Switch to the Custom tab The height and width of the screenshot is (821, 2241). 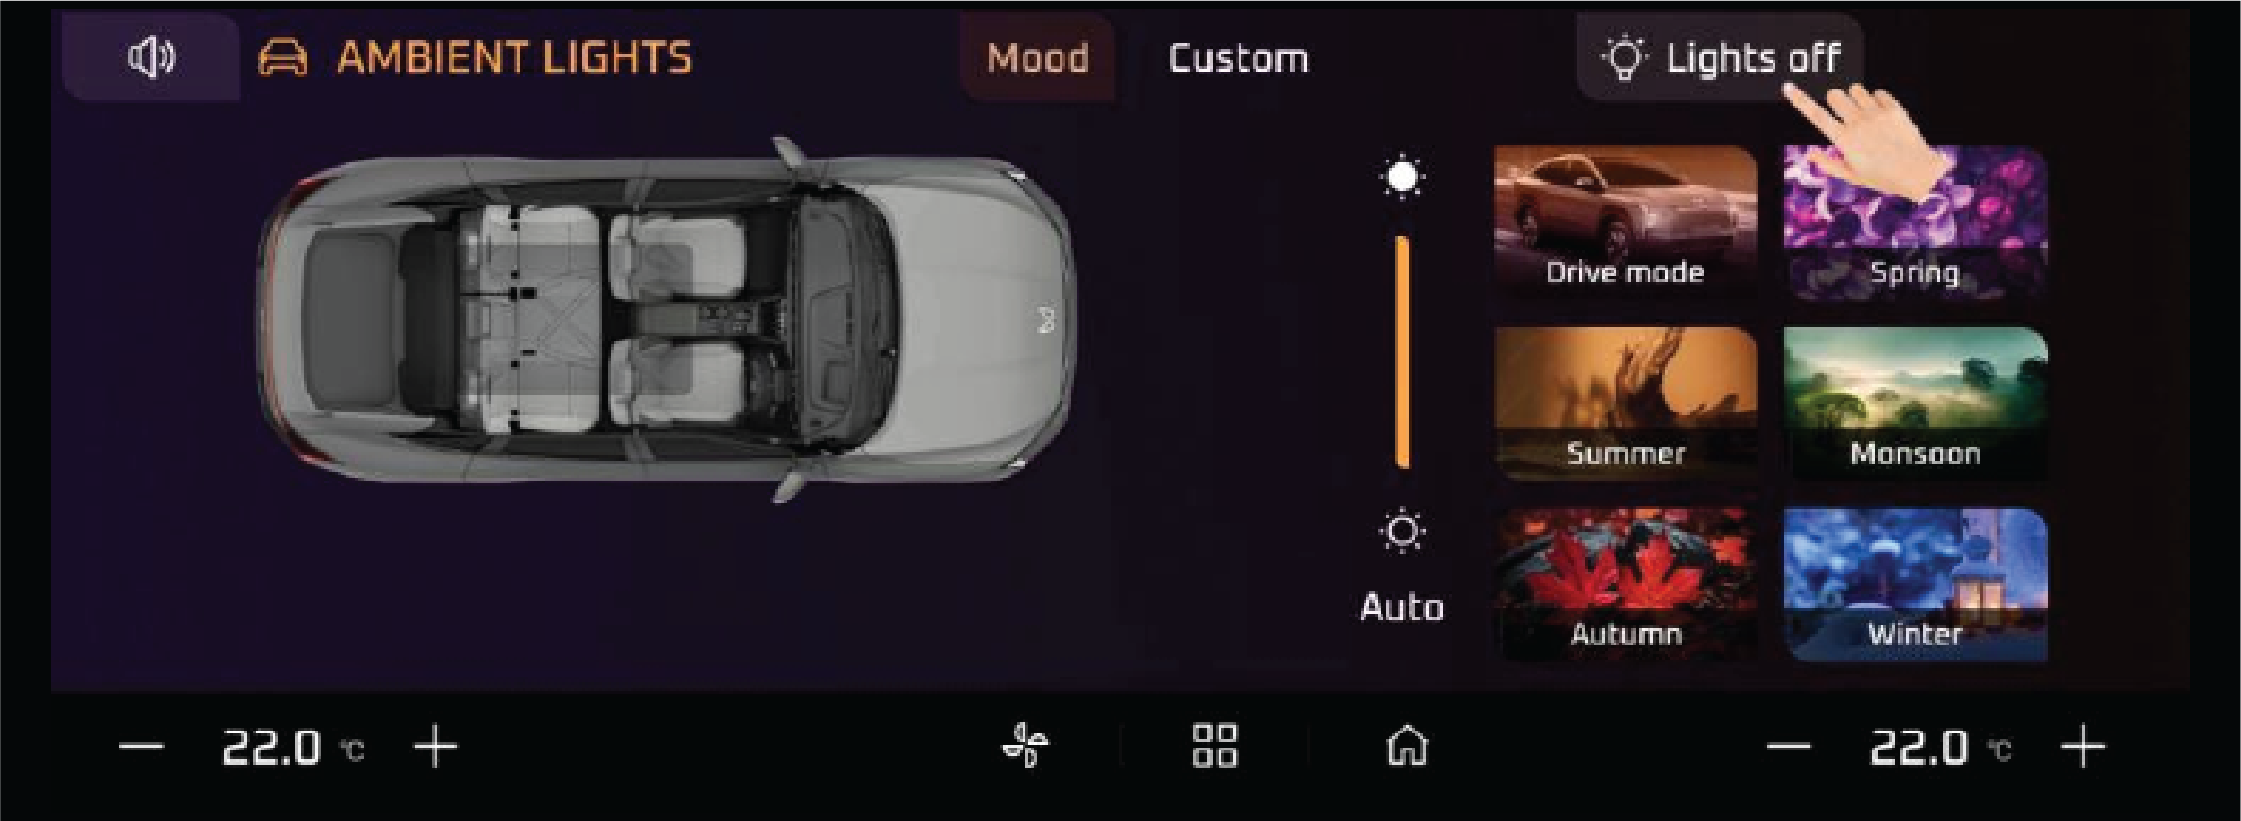click(x=1238, y=58)
